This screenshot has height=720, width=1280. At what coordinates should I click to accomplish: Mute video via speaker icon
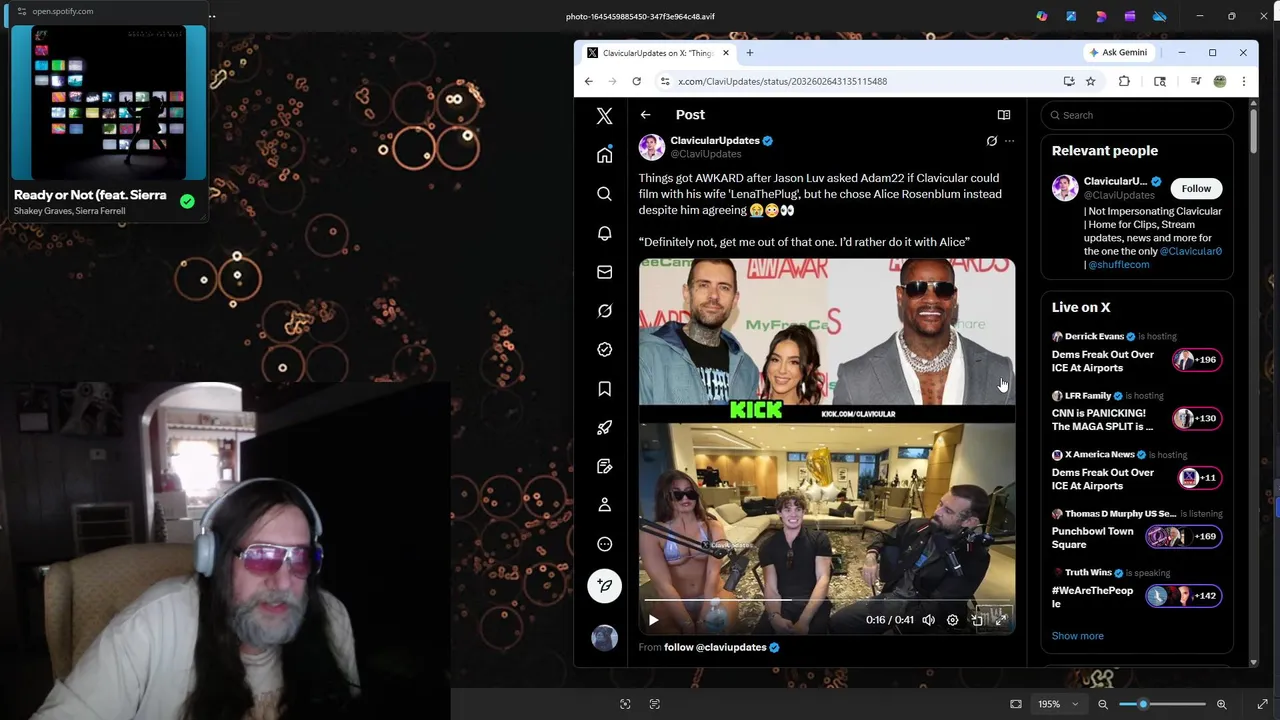click(x=928, y=620)
